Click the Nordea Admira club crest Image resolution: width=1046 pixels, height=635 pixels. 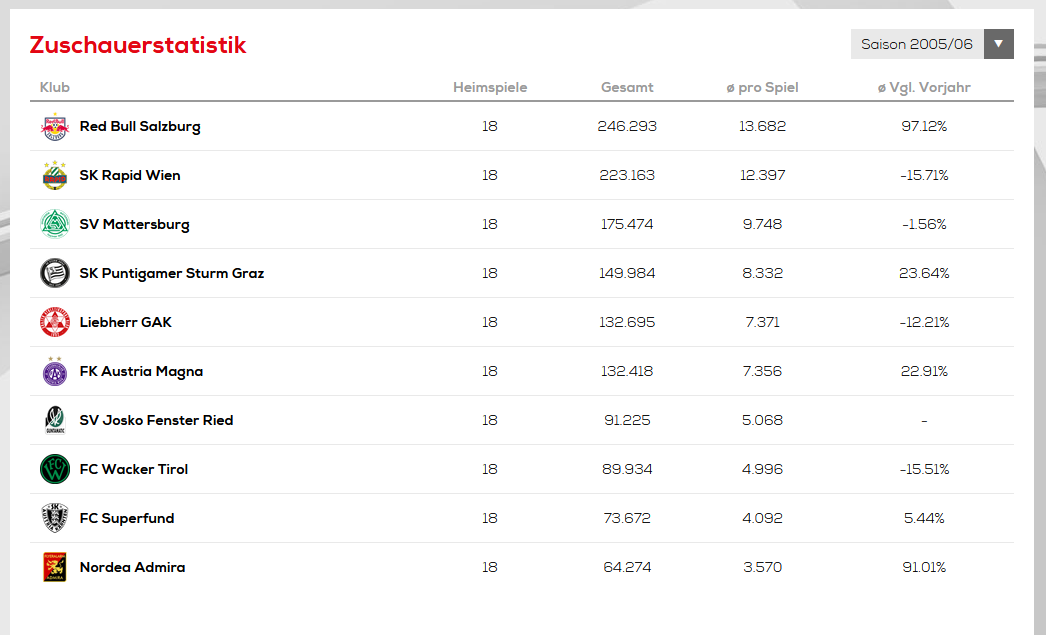pyautogui.click(x=55, y=567)
